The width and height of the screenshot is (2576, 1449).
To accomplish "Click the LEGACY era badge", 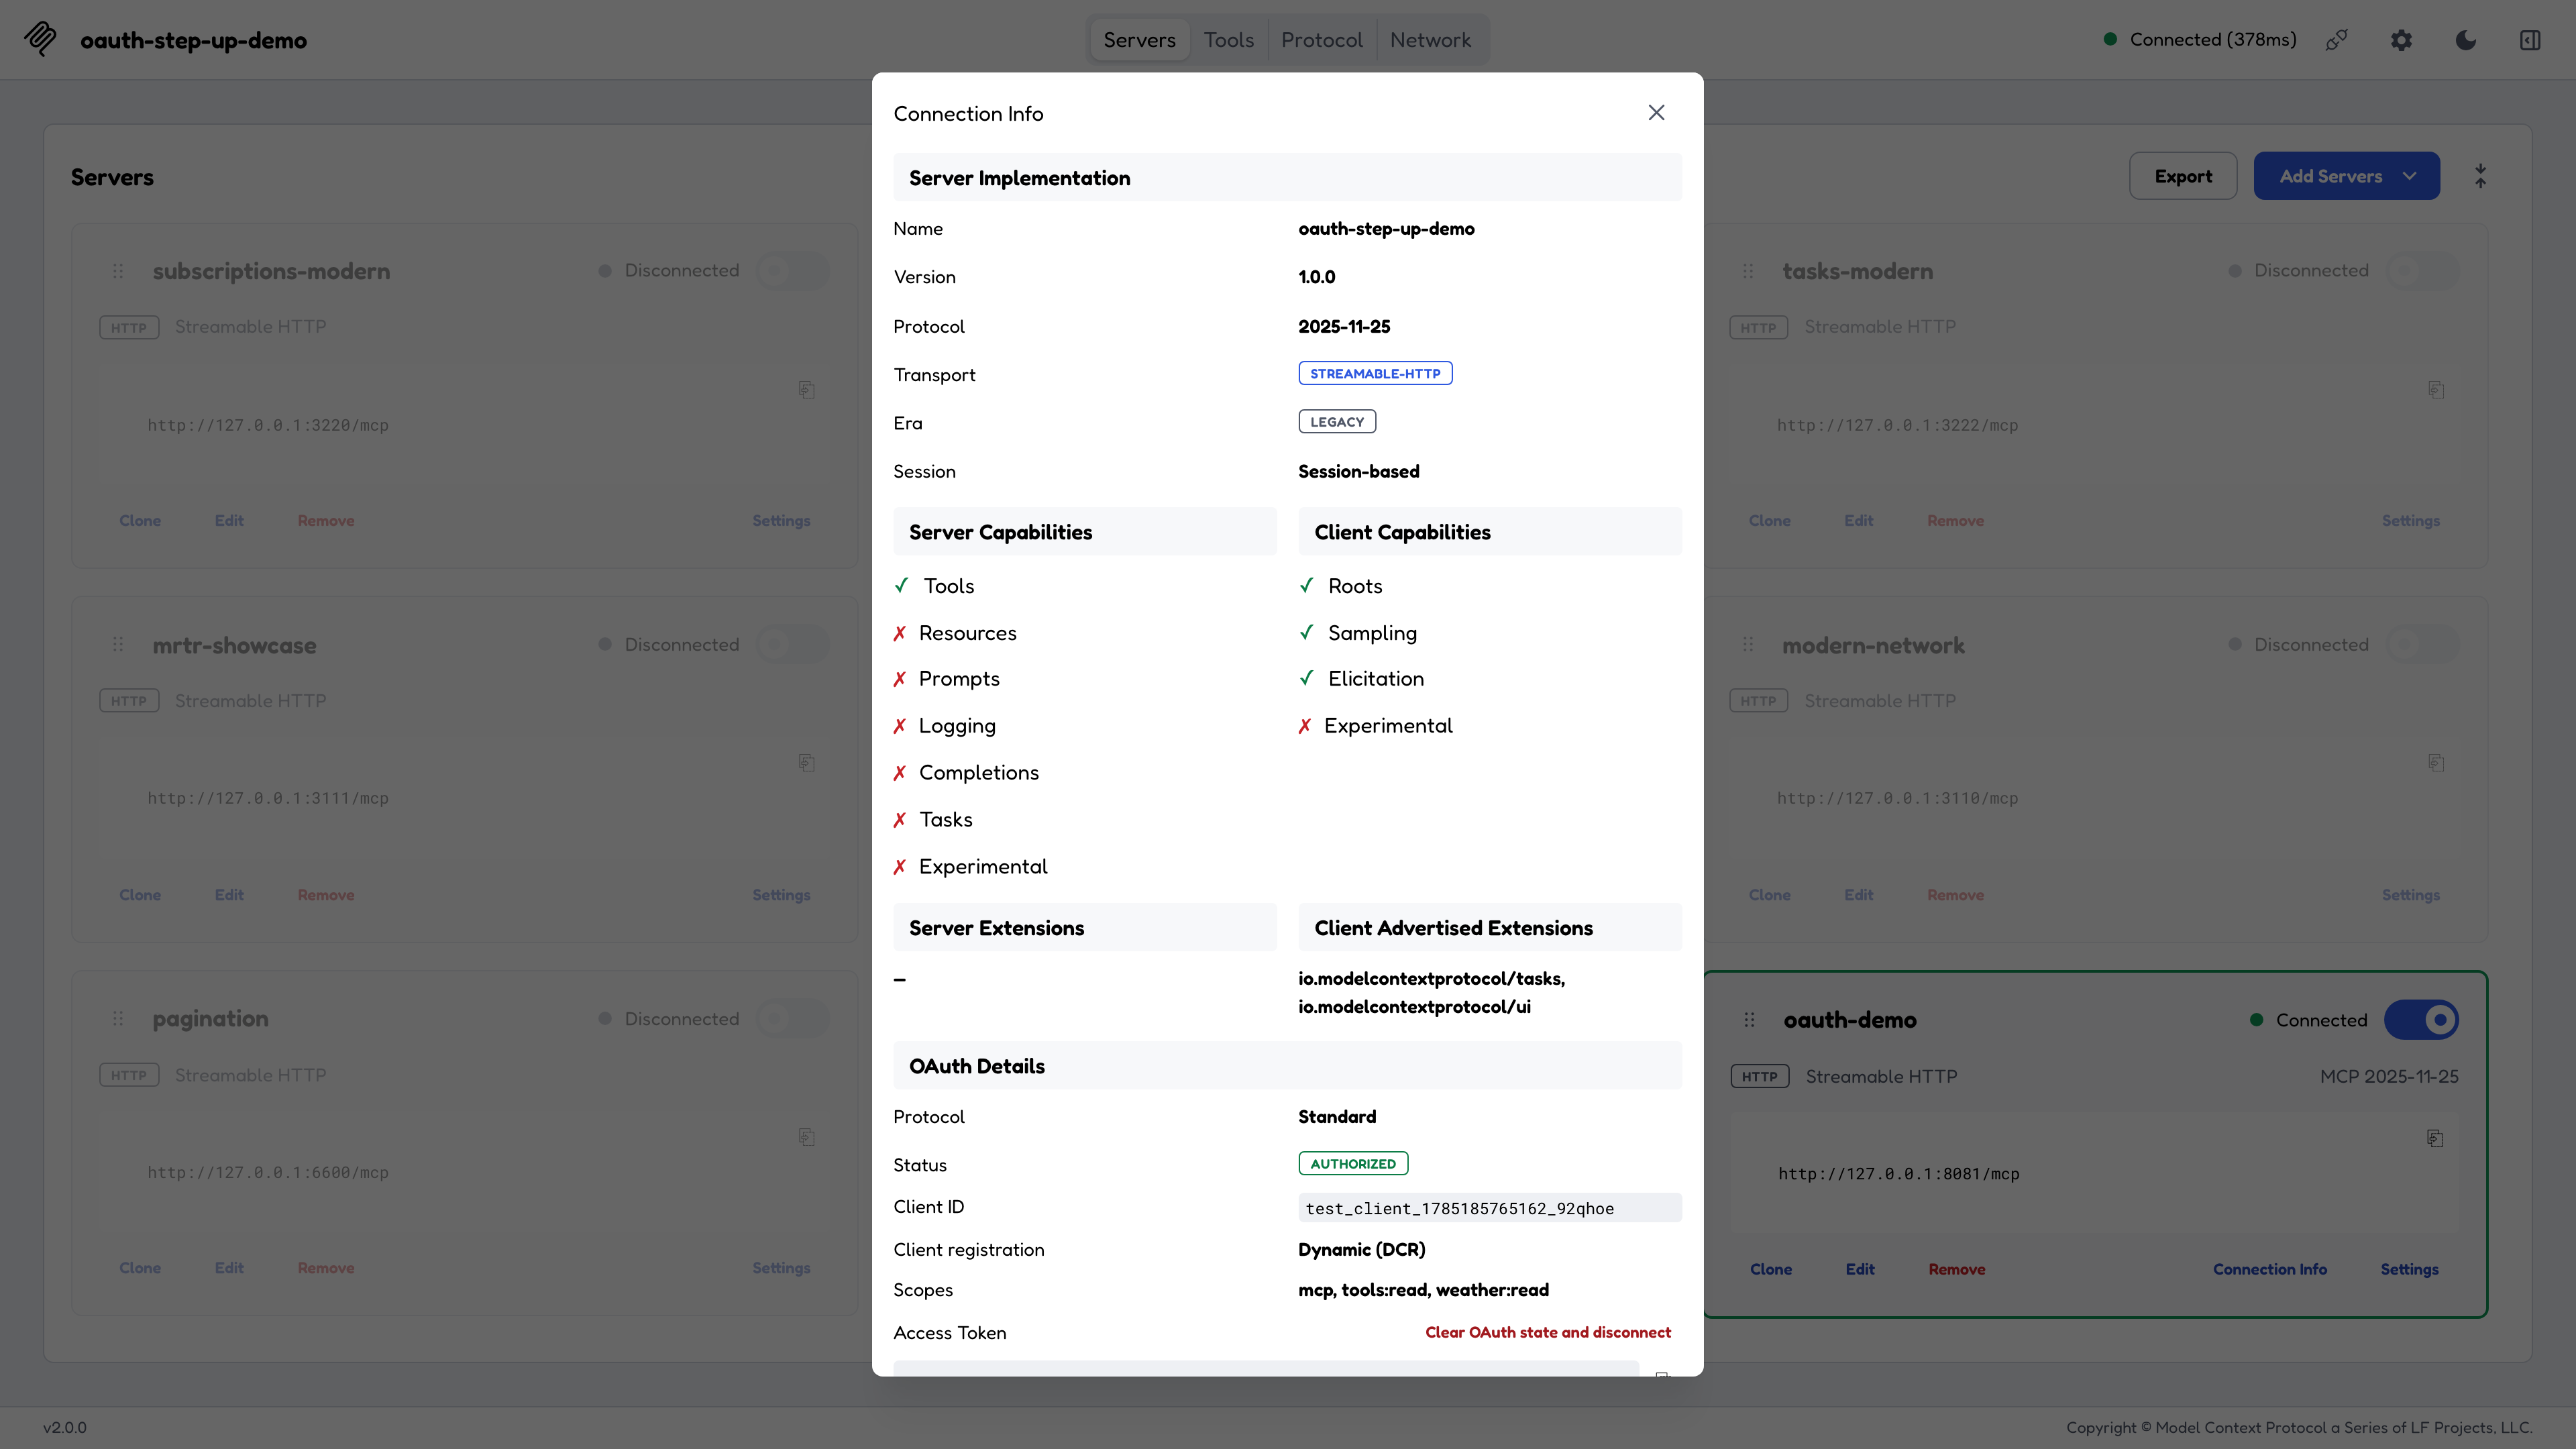I will pos(1337,422).
